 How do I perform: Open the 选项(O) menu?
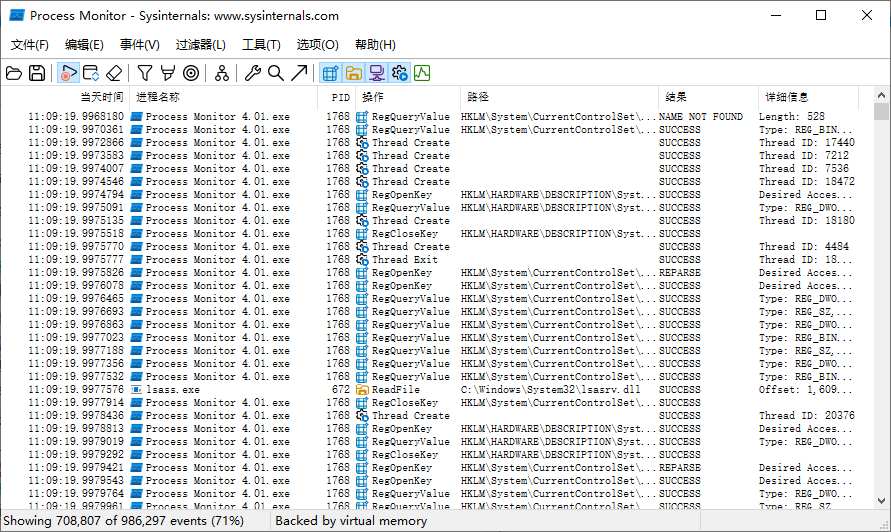(317, 44)
